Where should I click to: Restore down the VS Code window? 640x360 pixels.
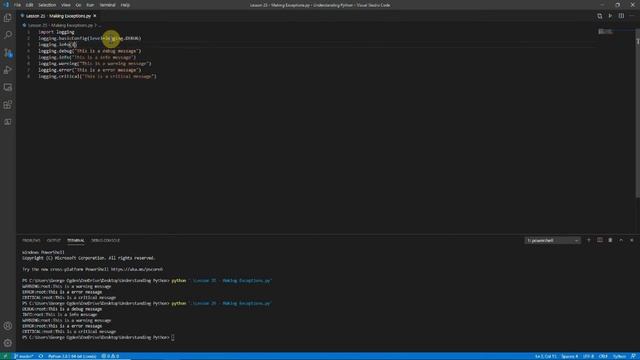618,5
